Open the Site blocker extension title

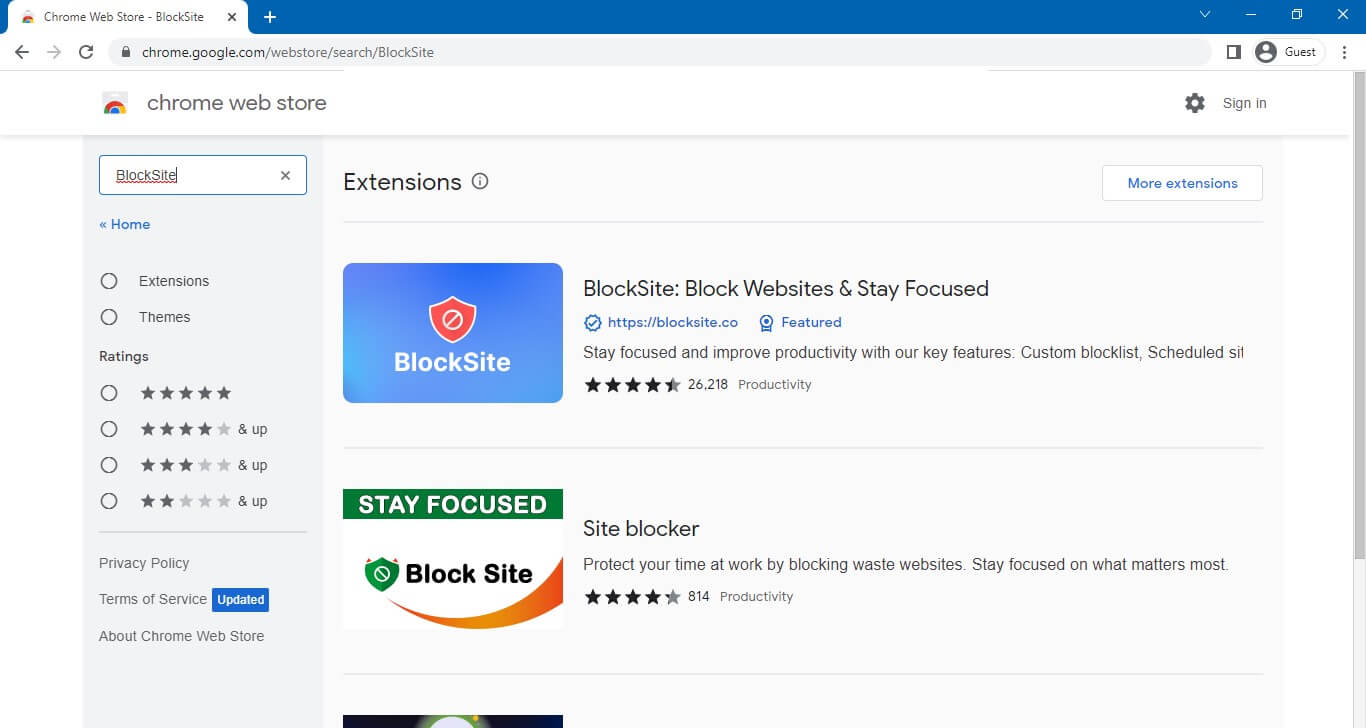tap(641, 528)
